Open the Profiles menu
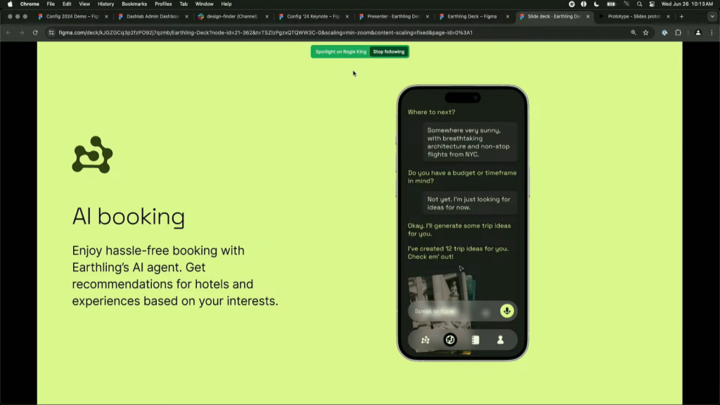Screen dimensions: 720x405 point(163,4)
